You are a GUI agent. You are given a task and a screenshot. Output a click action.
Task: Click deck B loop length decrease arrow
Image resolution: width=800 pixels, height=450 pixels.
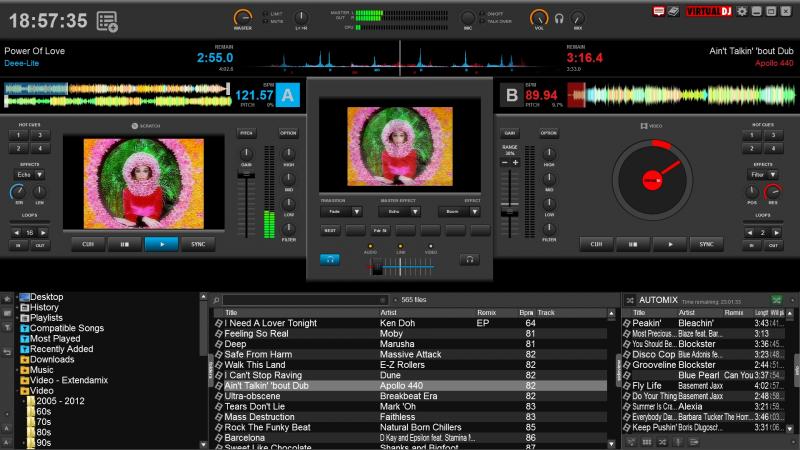tap(749, 233)
